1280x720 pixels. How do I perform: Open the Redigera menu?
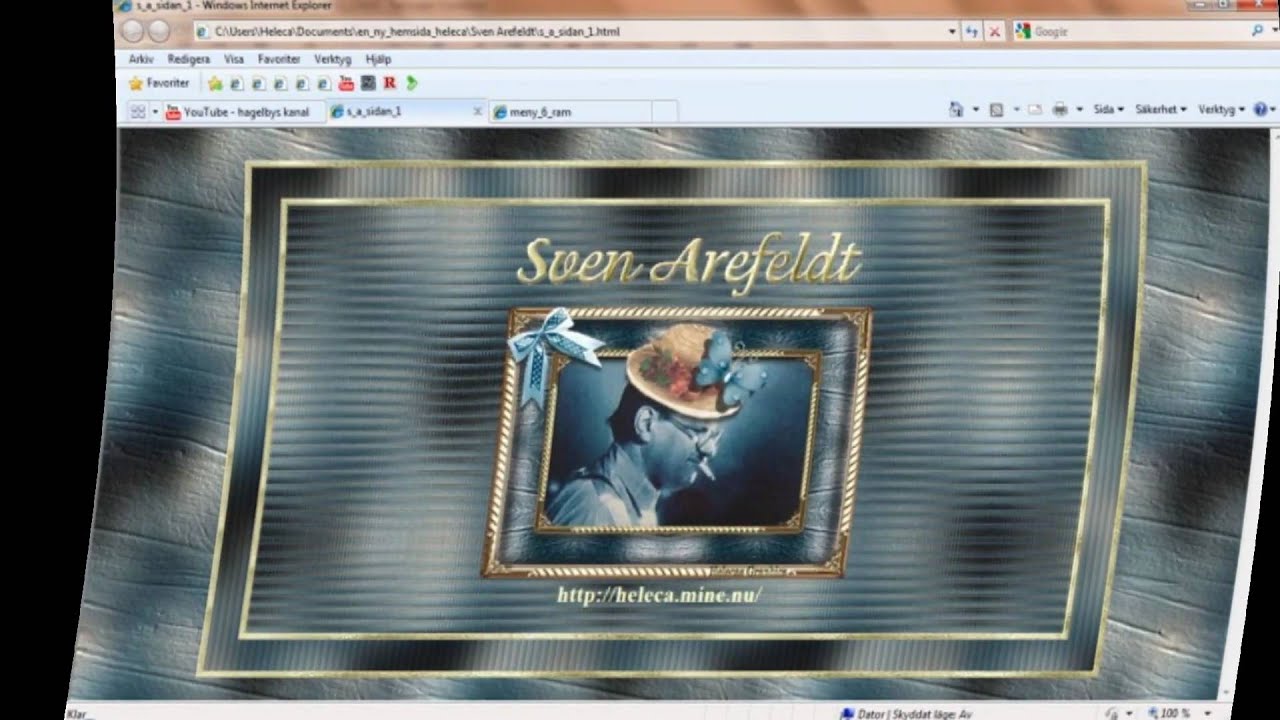pos(189,59)
